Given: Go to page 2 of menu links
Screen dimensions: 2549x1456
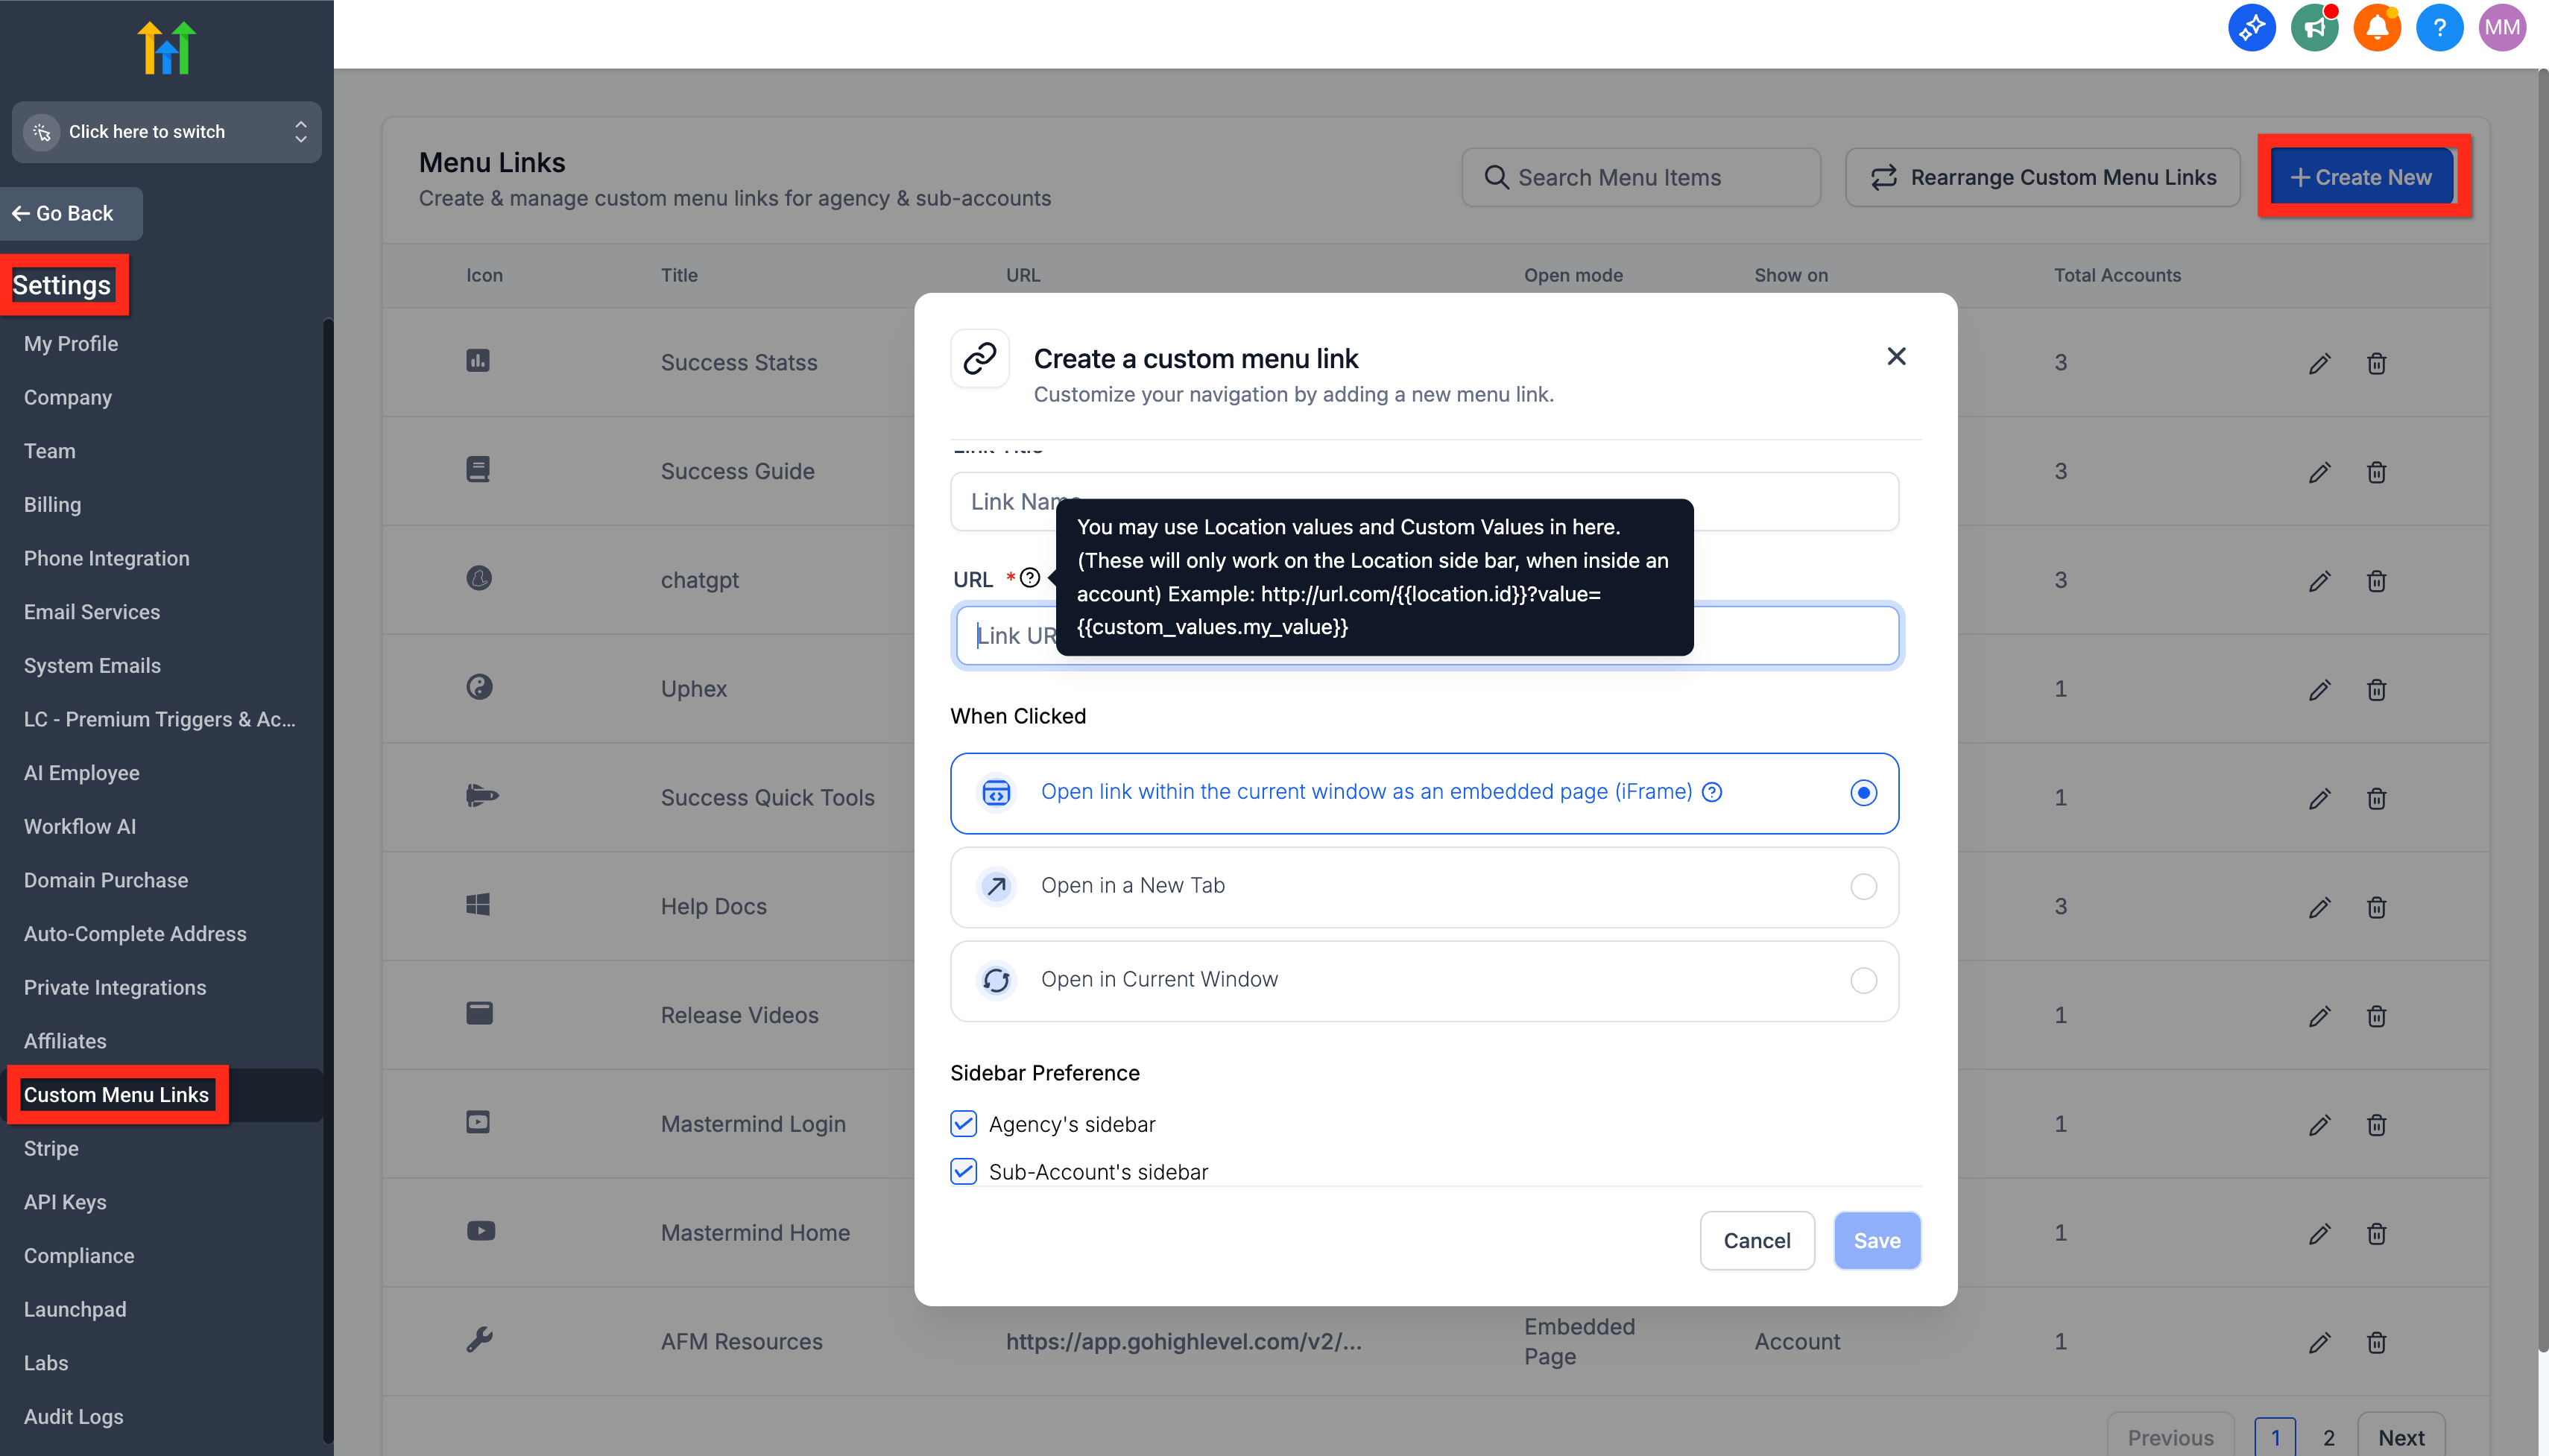Looking at the screenshot, I should [x=2328, y=1437].
